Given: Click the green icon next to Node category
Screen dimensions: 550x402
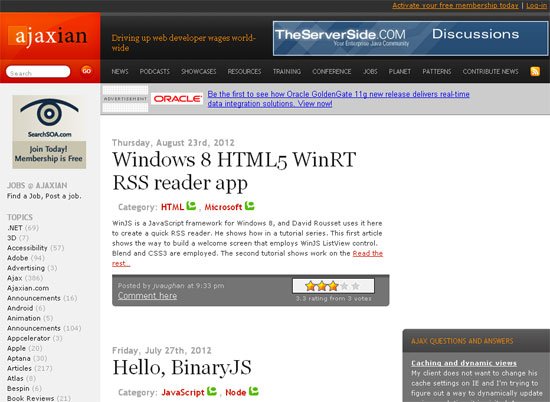Looking at the screenshot, I should click(254, 391).
